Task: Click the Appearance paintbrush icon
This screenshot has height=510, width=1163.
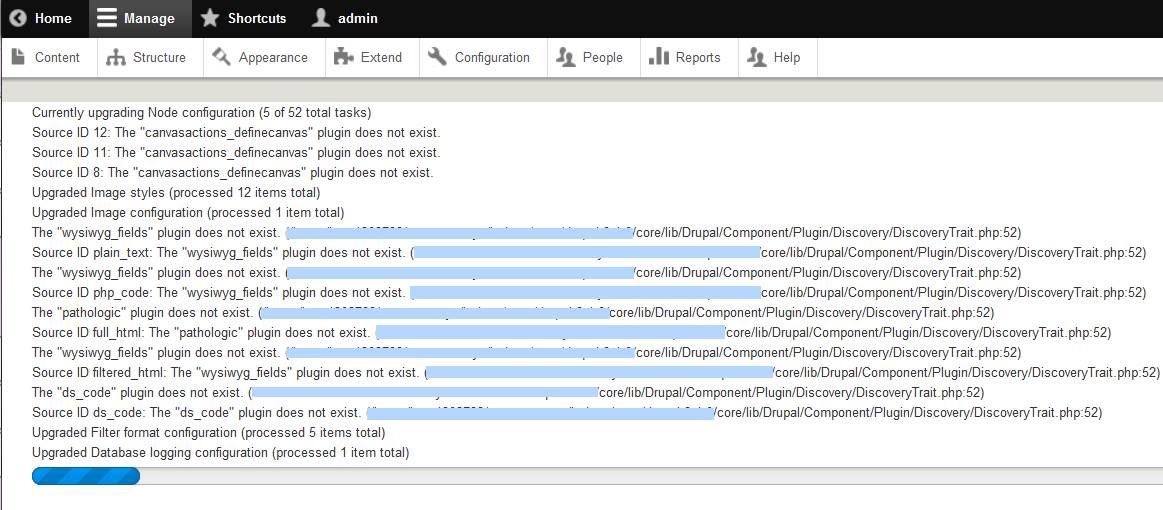Action: (221, 56)
